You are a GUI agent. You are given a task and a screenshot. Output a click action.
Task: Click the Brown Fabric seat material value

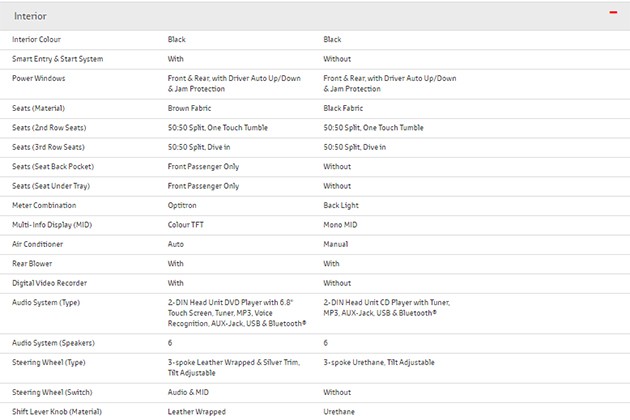point(195,108)
